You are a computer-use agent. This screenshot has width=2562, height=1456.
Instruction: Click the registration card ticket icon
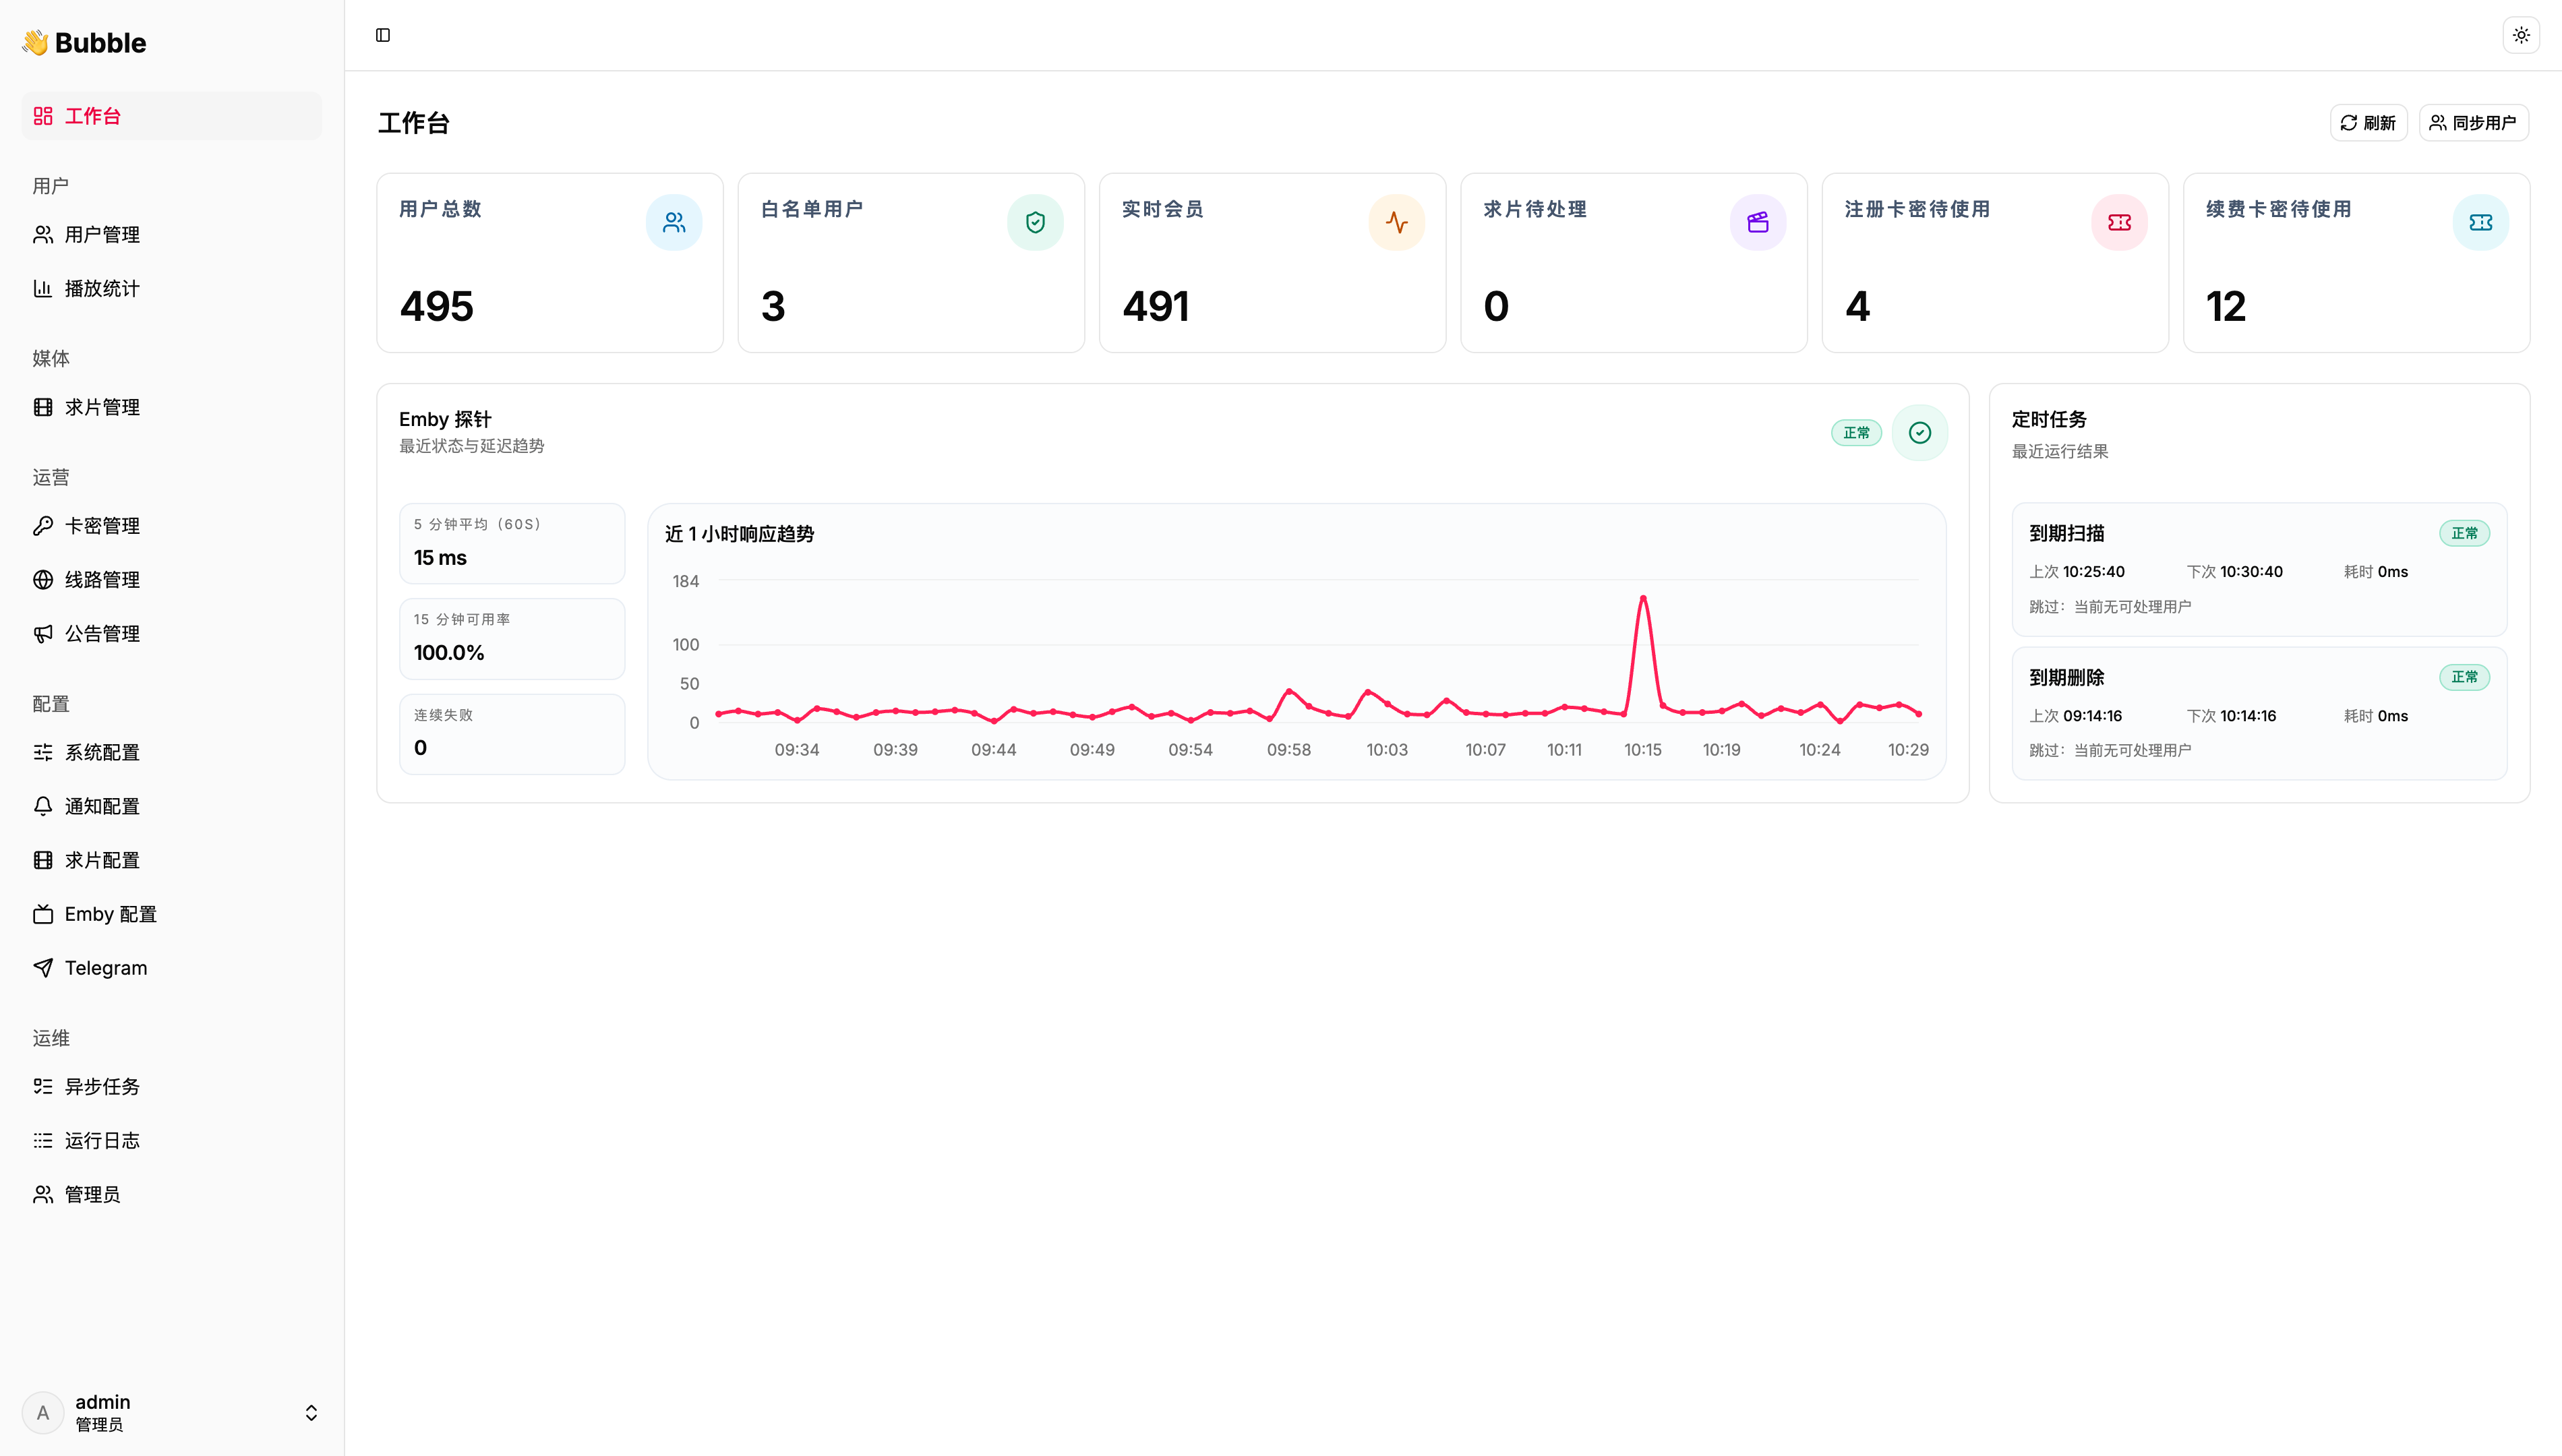pyautogui.click(x=2119, y=222)
